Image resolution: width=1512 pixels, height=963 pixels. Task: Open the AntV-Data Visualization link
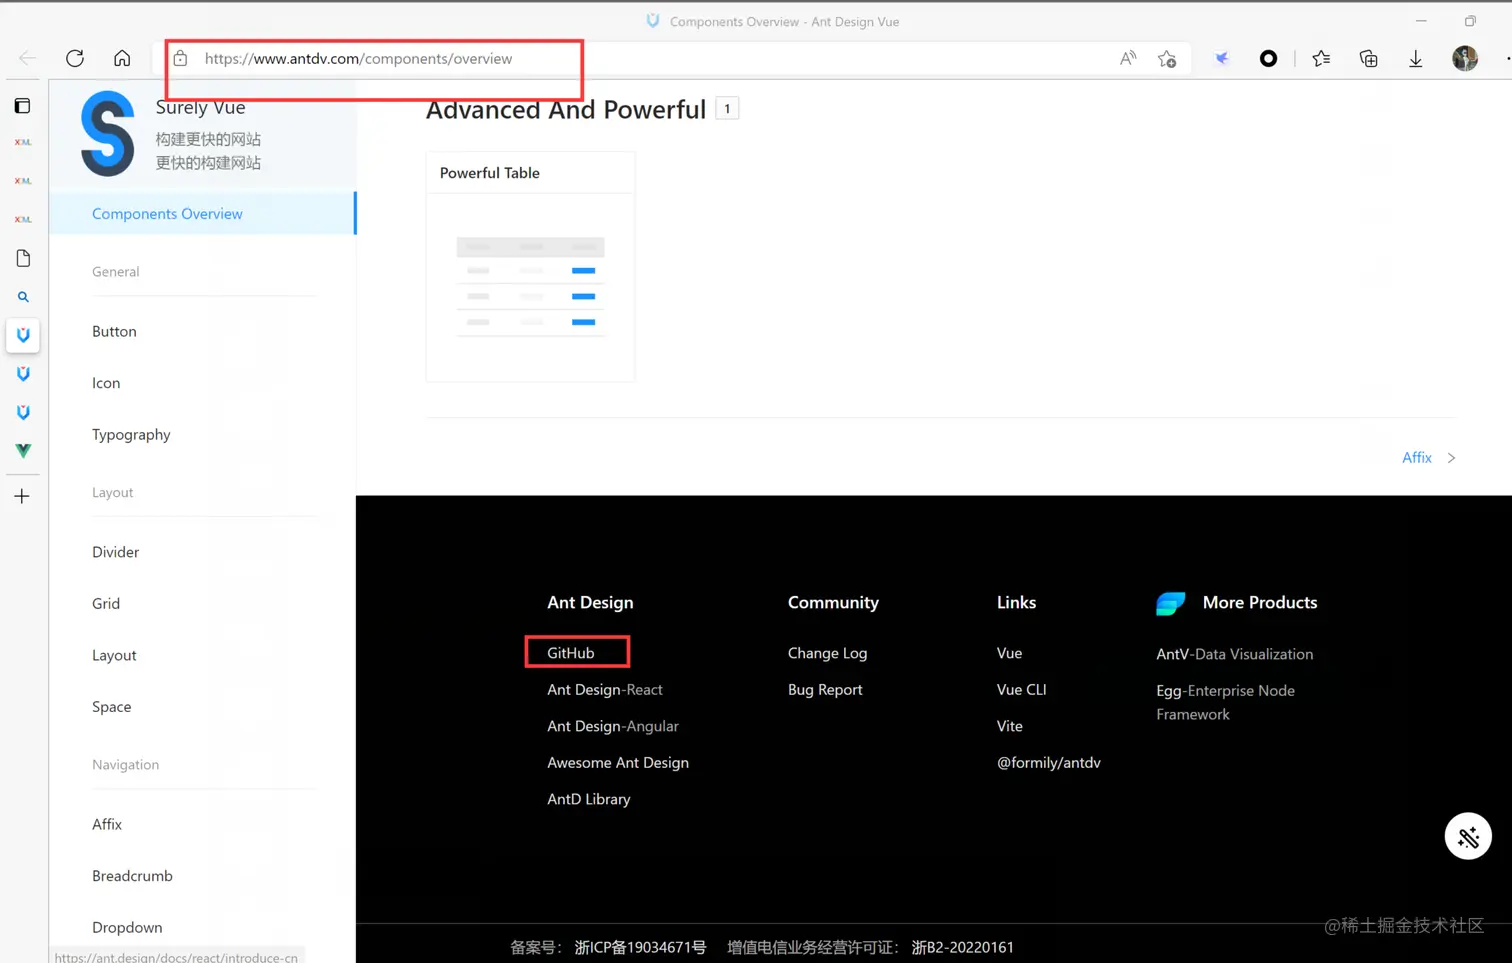(x=1235, y=654)
